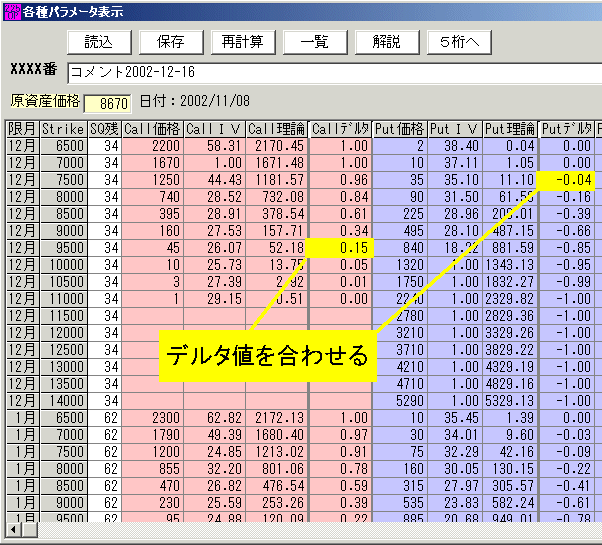Click the scroll-left arrow of horizontal scrollbar
602x545 pixels.
(x=13, y=530)
